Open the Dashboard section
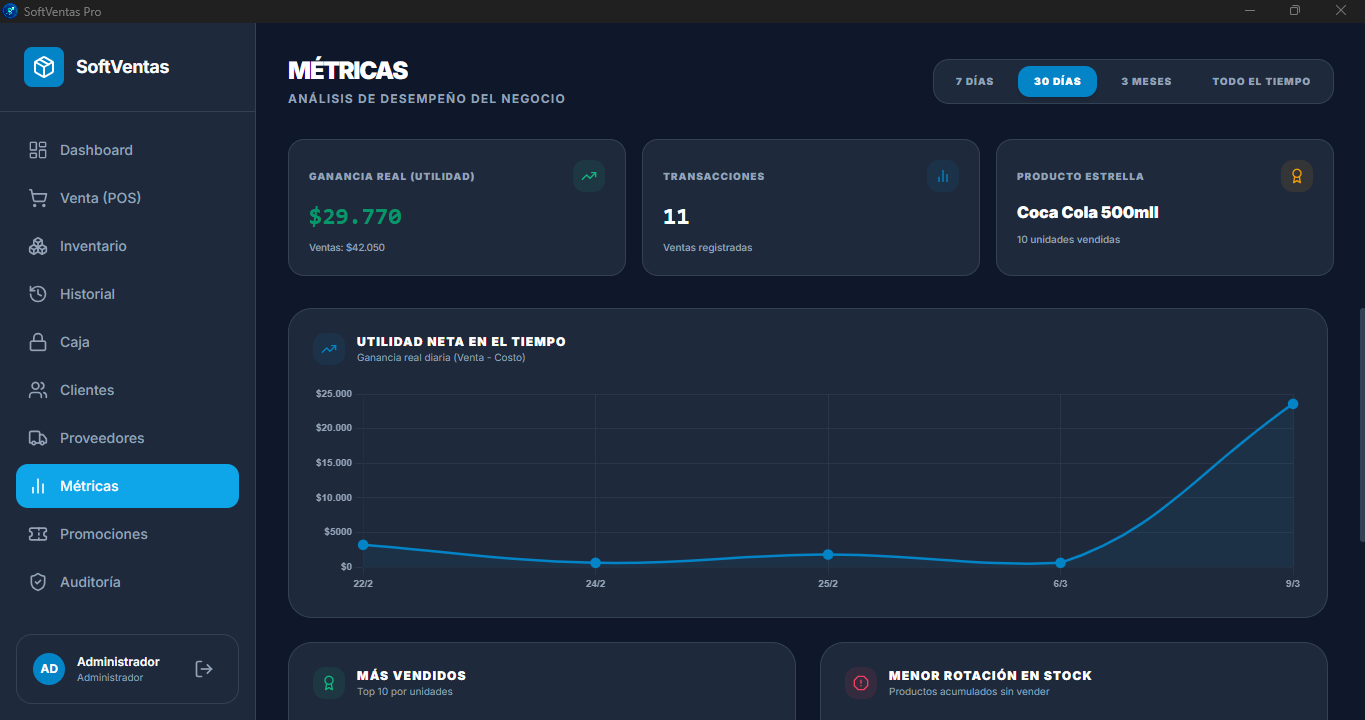Screen dimensions: 1365x720 96,149
